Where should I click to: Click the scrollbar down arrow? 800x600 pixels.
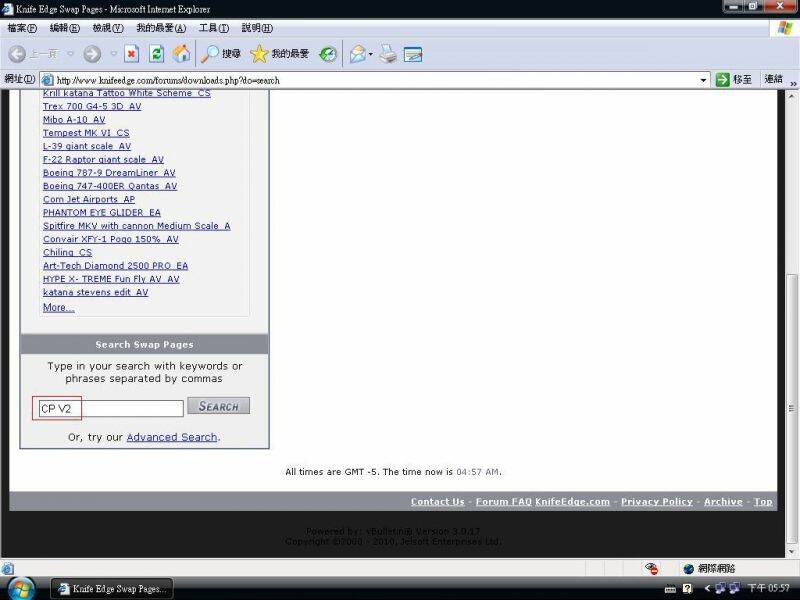[x=791, y=552]
